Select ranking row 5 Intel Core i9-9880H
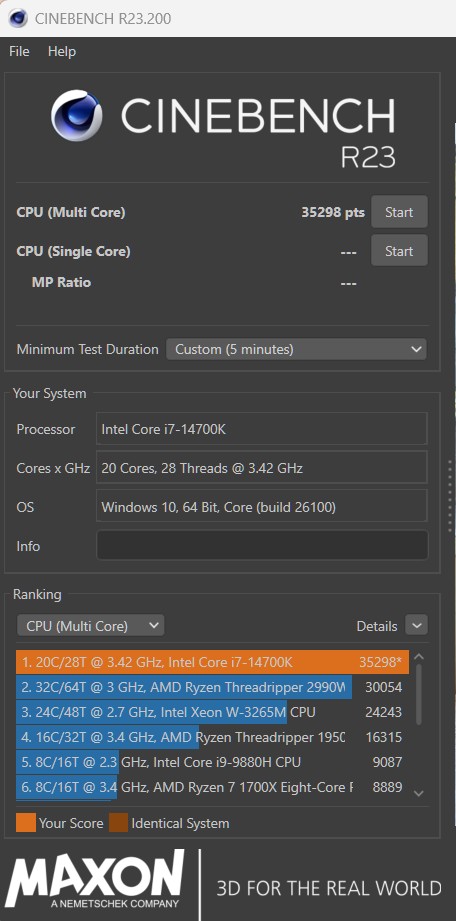456x921 pixels. pos(212,762)
